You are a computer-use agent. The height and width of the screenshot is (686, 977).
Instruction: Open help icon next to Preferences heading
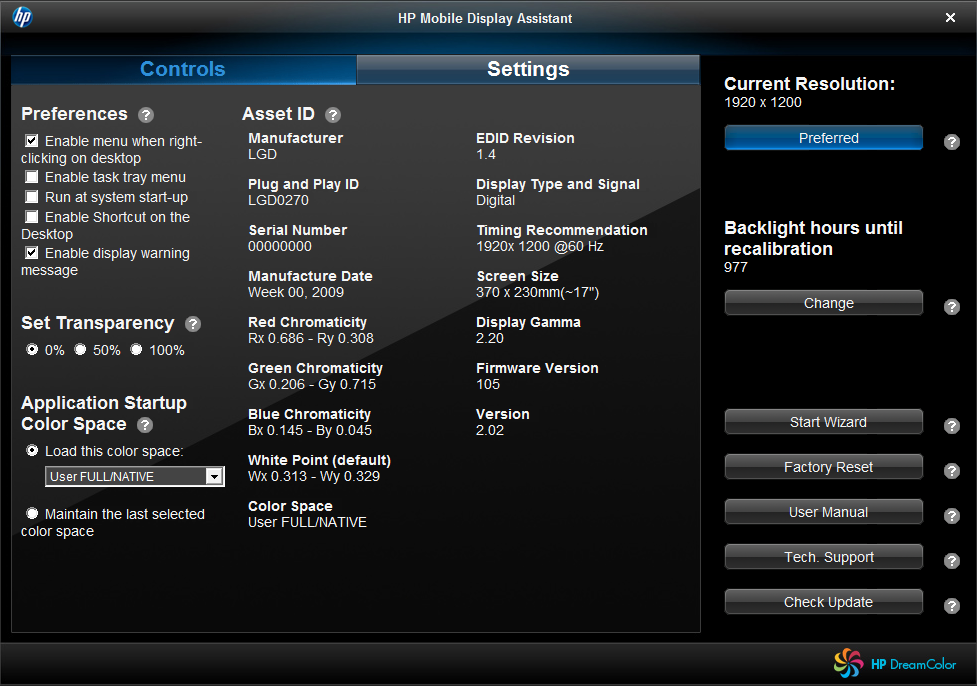tap(146, 115)
